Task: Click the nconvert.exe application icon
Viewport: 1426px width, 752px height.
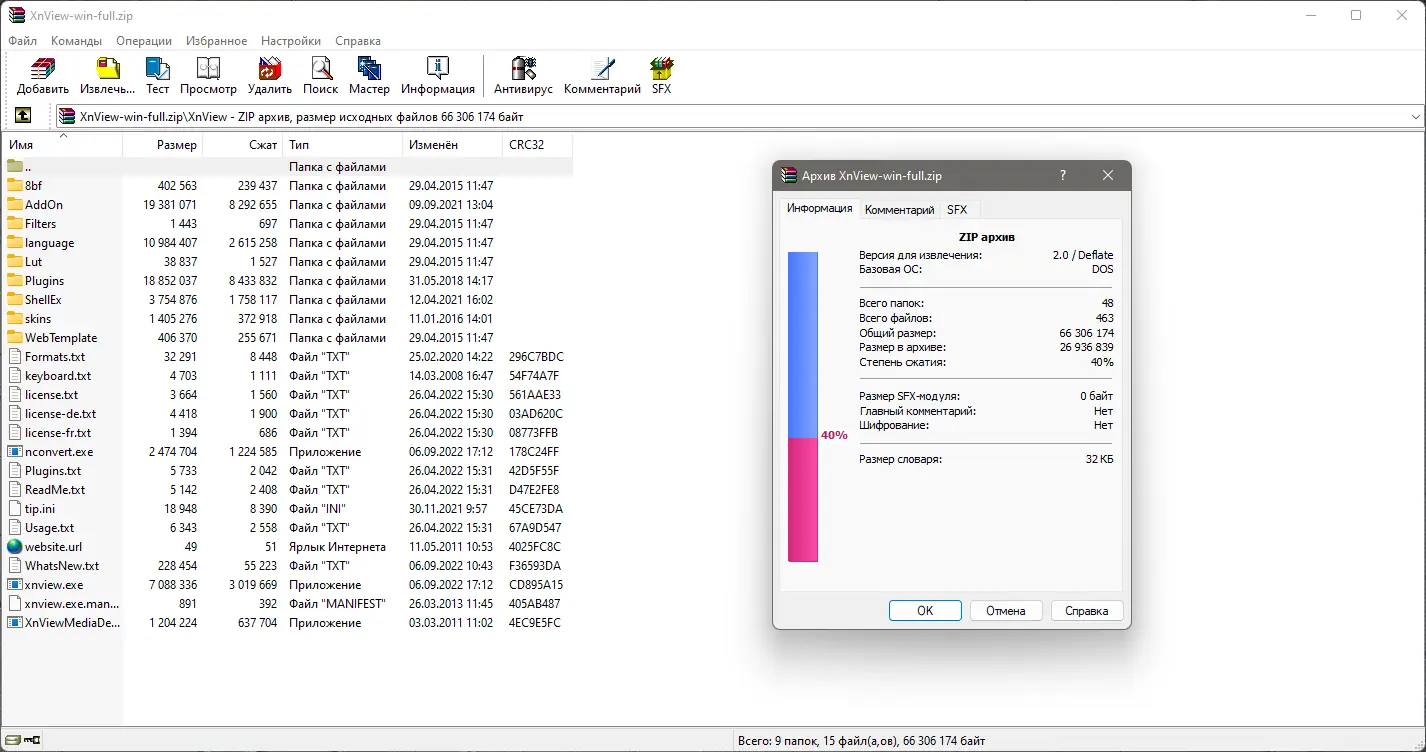Action: coord(15,452)
